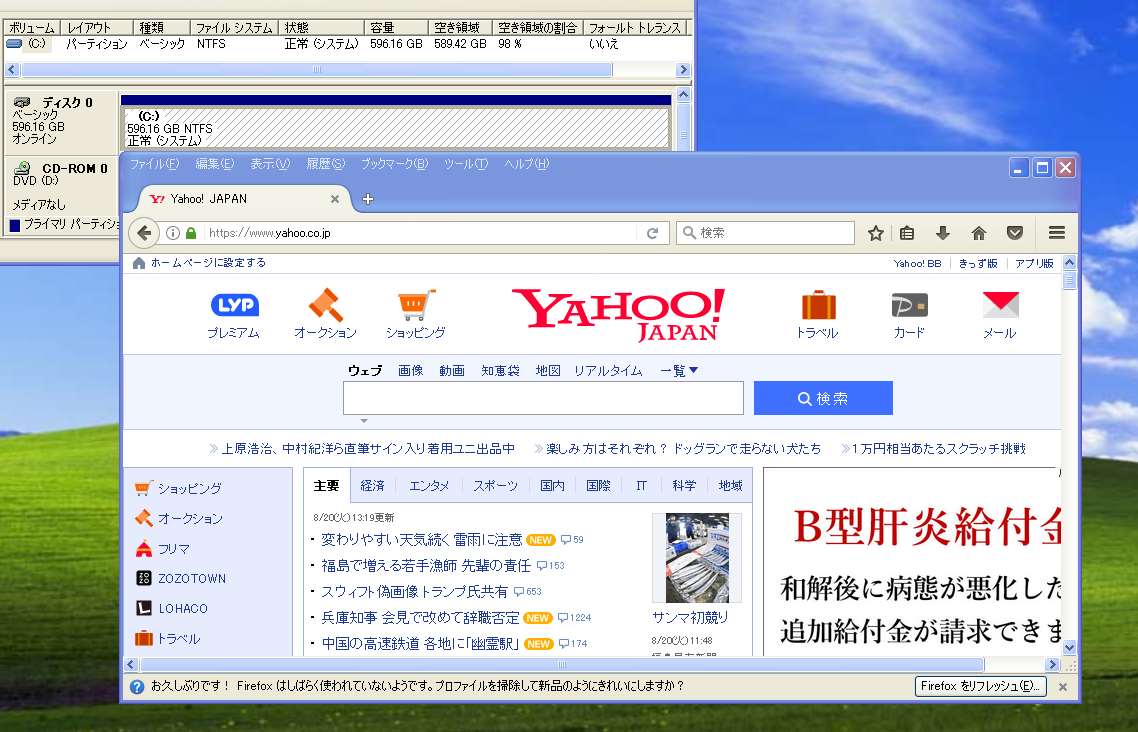Image resolution: width=1138 pixels, height=732 pixels.
Task: Click the Firefox をリフレッシュ button
Action: [x=981, y=686]
